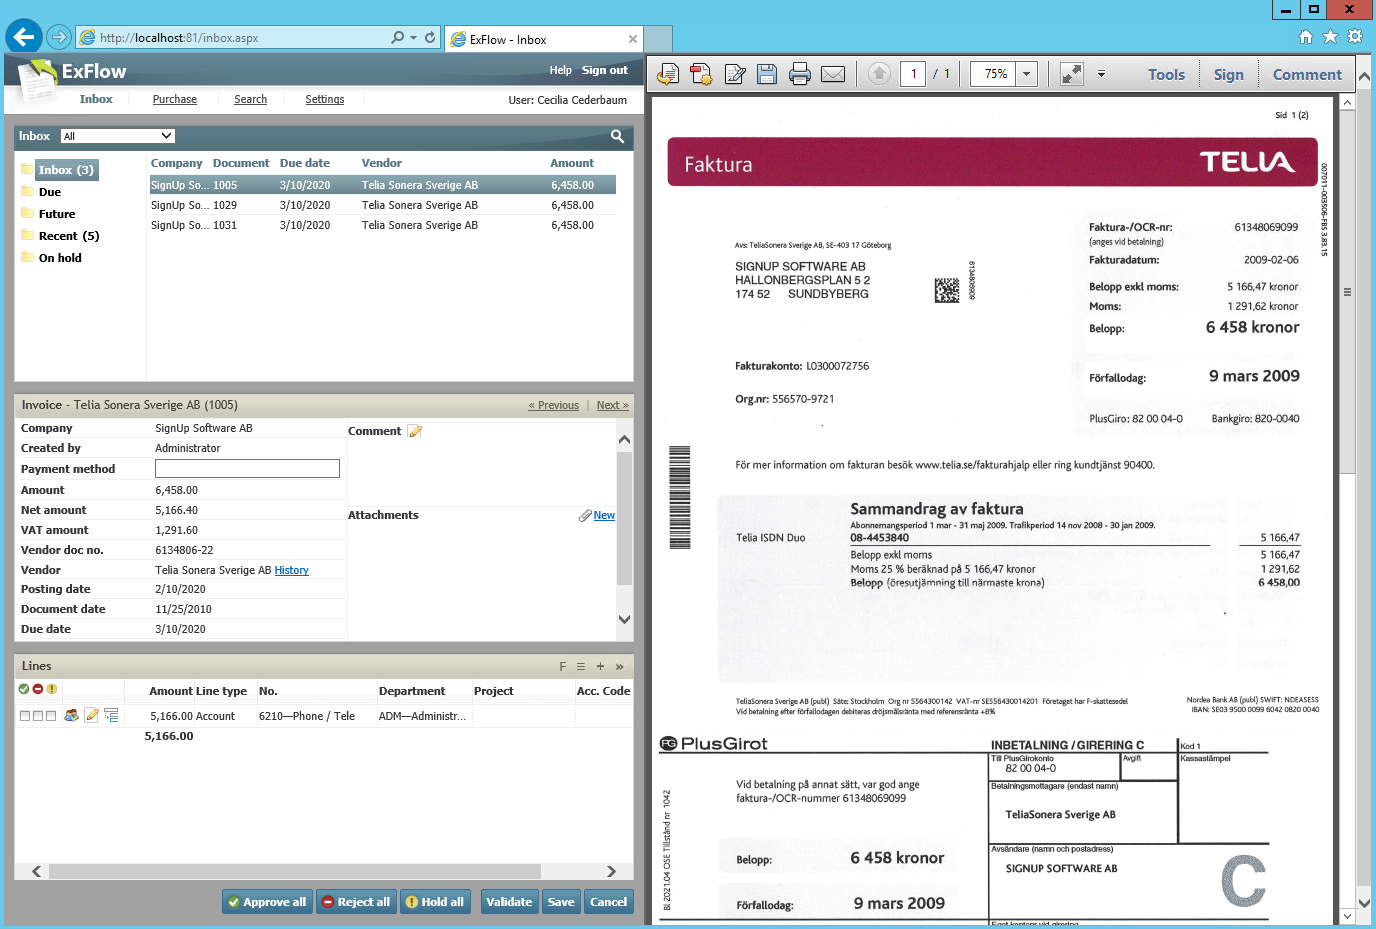The image size is (1376, 929).
Task: Go to the Next invoice link
Action: (613, 405)
